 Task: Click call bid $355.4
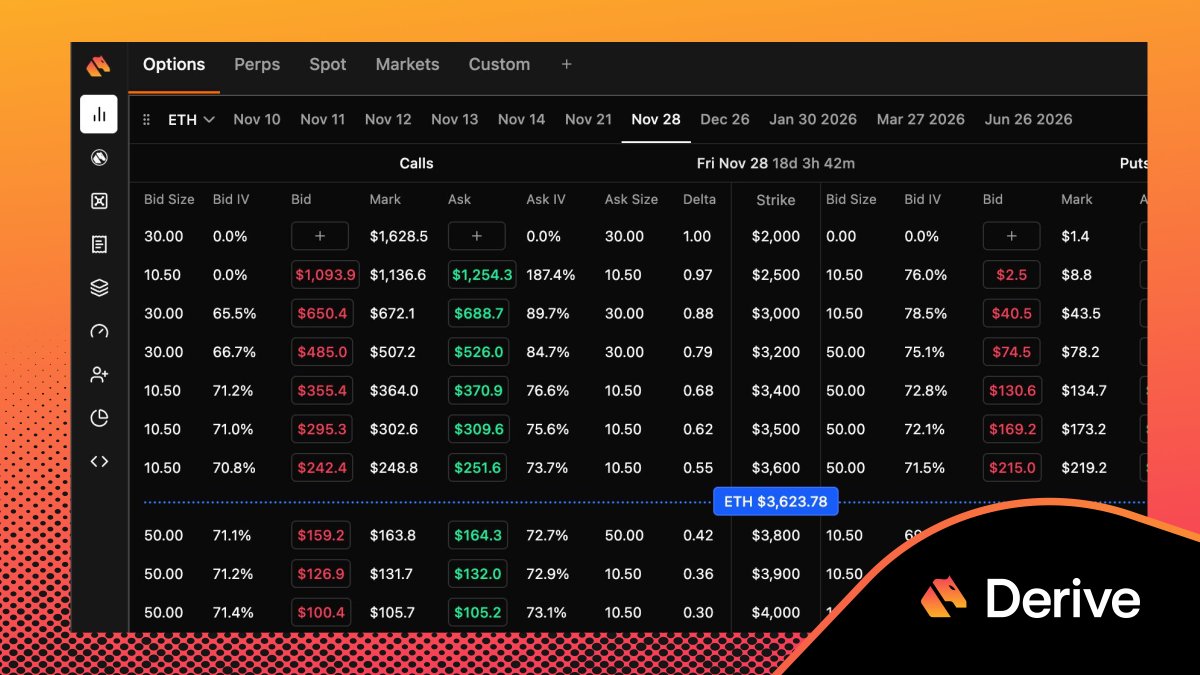[321, 390]
